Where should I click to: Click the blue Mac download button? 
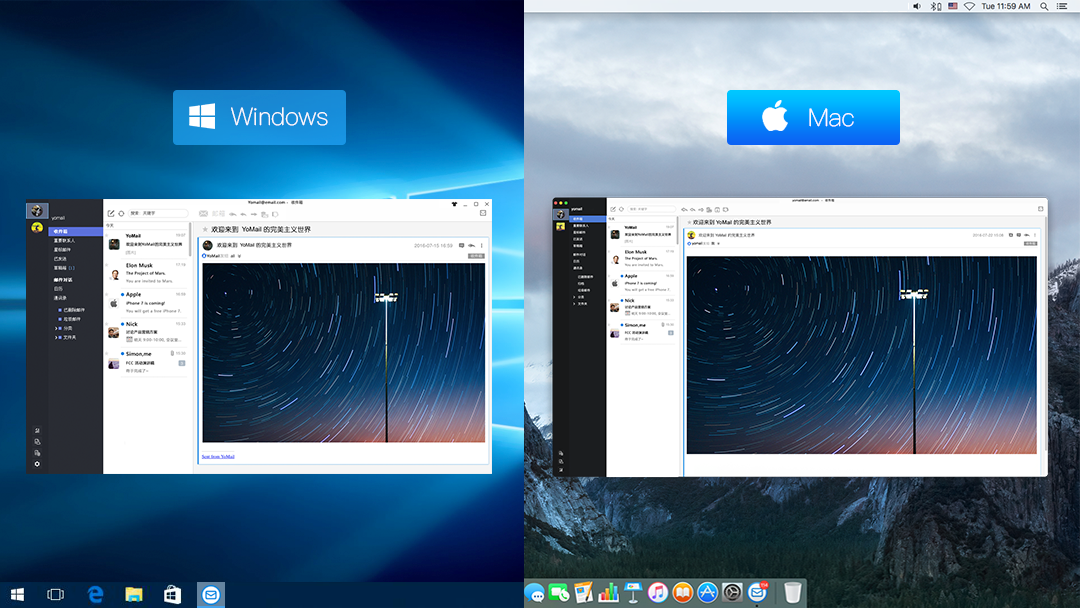813,117
